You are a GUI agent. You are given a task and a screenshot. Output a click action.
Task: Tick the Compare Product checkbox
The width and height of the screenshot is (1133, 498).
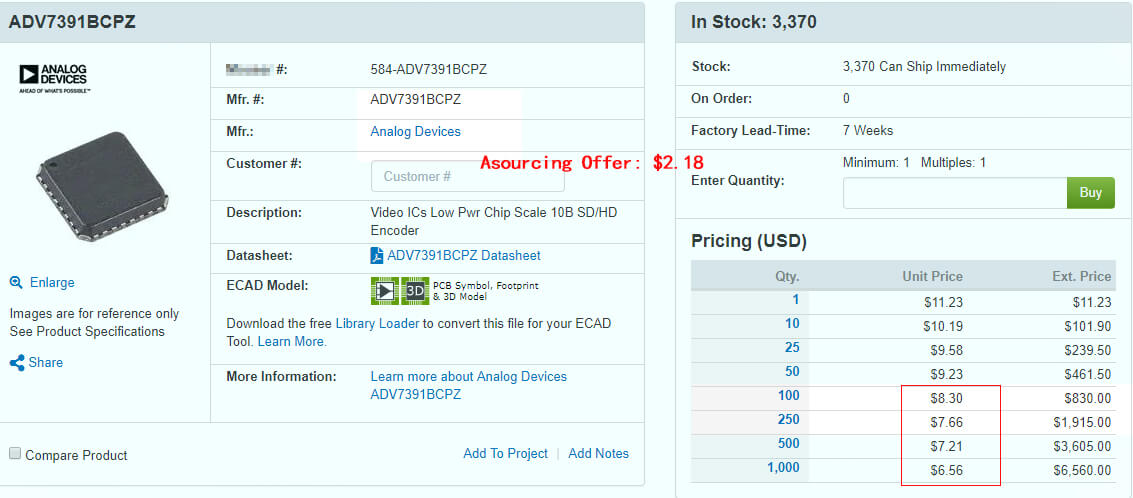click(x=15, y=453)
